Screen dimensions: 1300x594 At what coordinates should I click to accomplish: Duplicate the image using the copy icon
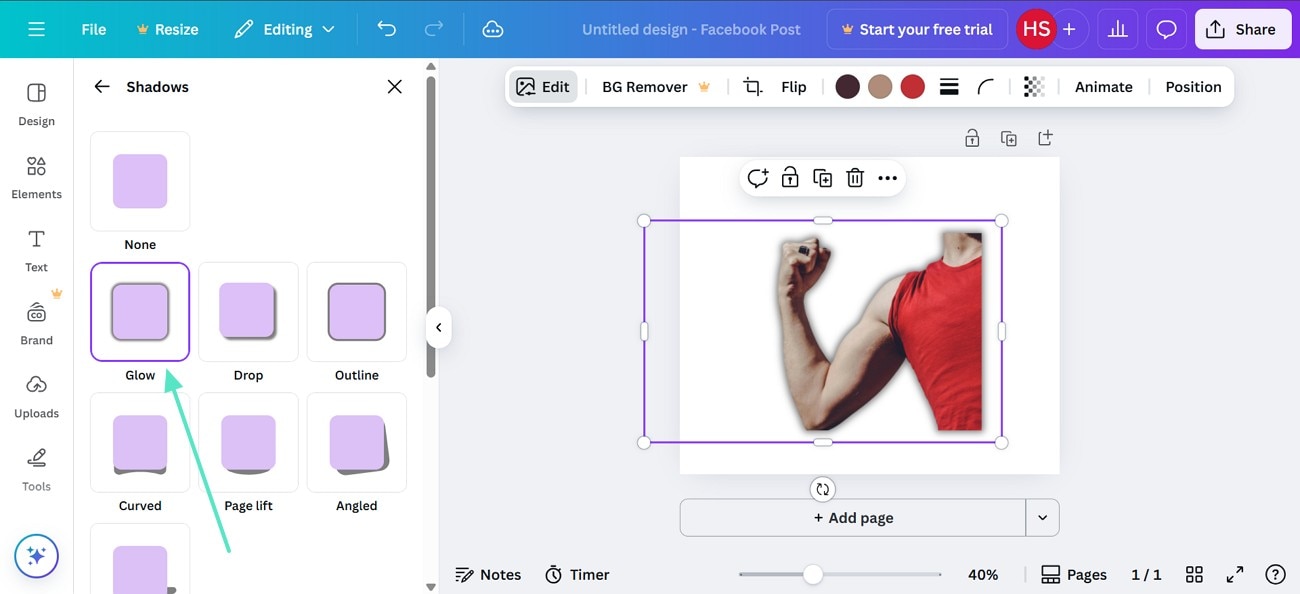pos(822,177)
